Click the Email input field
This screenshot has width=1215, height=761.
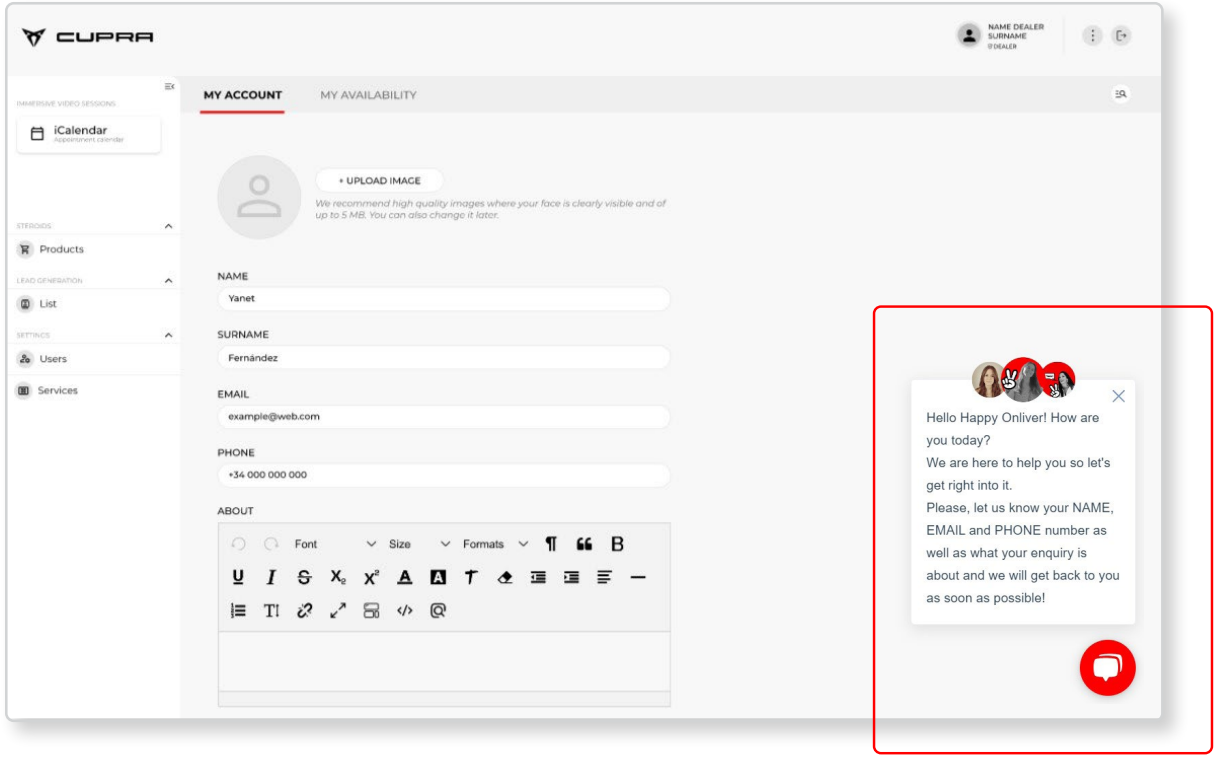coord(443,416)
